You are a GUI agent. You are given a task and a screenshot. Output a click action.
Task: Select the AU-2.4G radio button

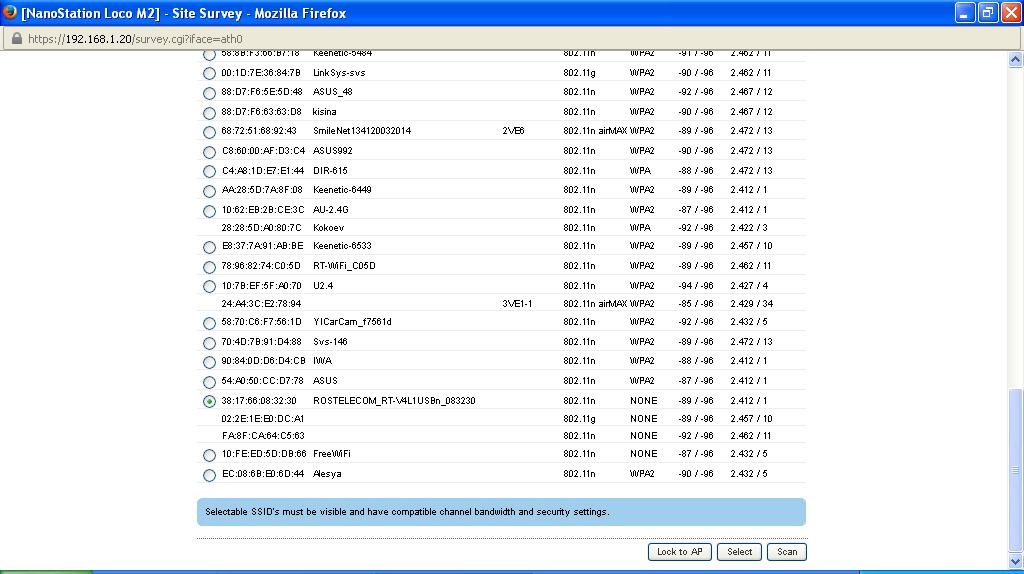coord(209,211)
